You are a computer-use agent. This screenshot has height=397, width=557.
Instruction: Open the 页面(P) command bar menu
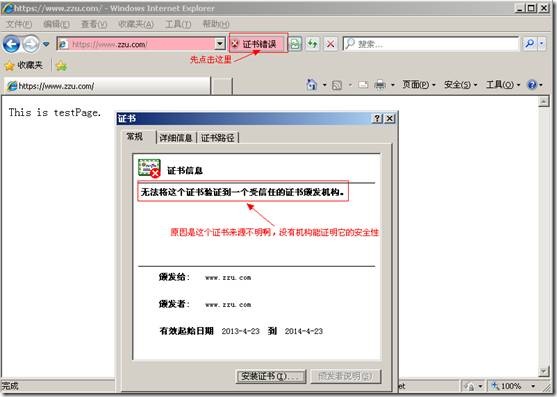point(418,85)
